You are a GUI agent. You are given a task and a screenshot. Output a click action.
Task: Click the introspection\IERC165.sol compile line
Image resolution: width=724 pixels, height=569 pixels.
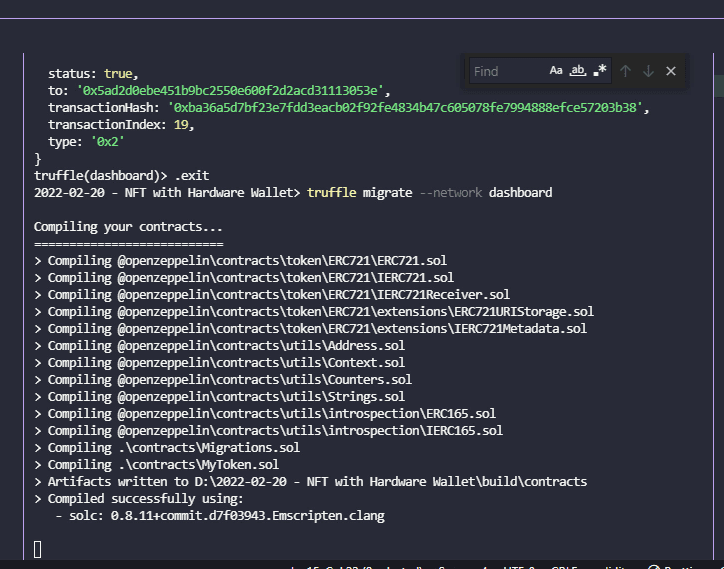click(268, 430)
